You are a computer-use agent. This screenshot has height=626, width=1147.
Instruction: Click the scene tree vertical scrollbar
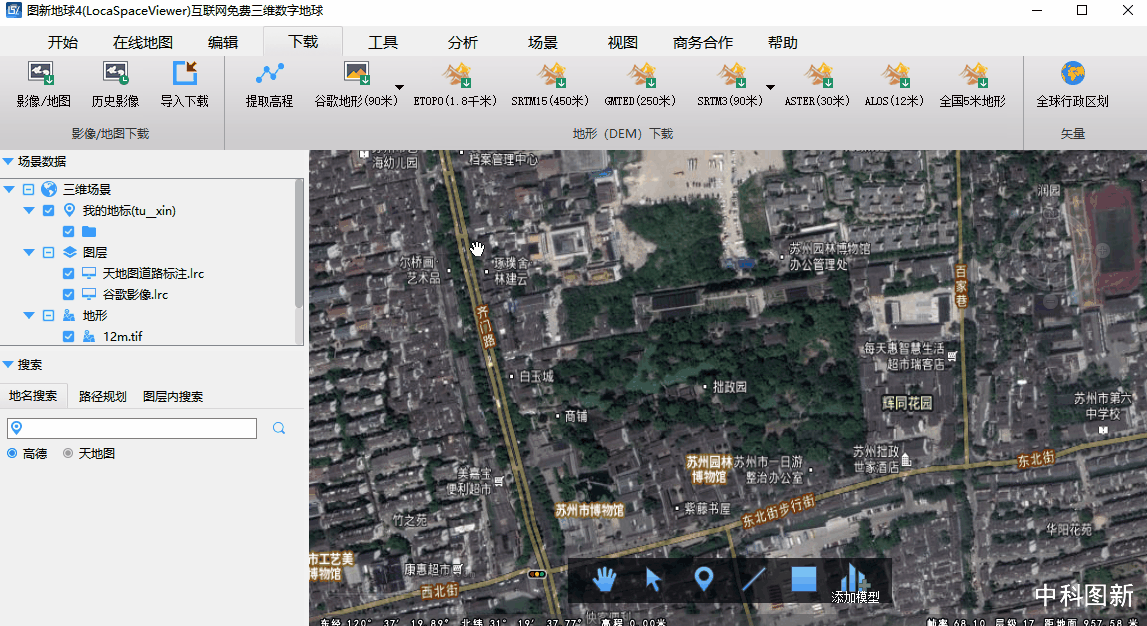click(298, 243)
